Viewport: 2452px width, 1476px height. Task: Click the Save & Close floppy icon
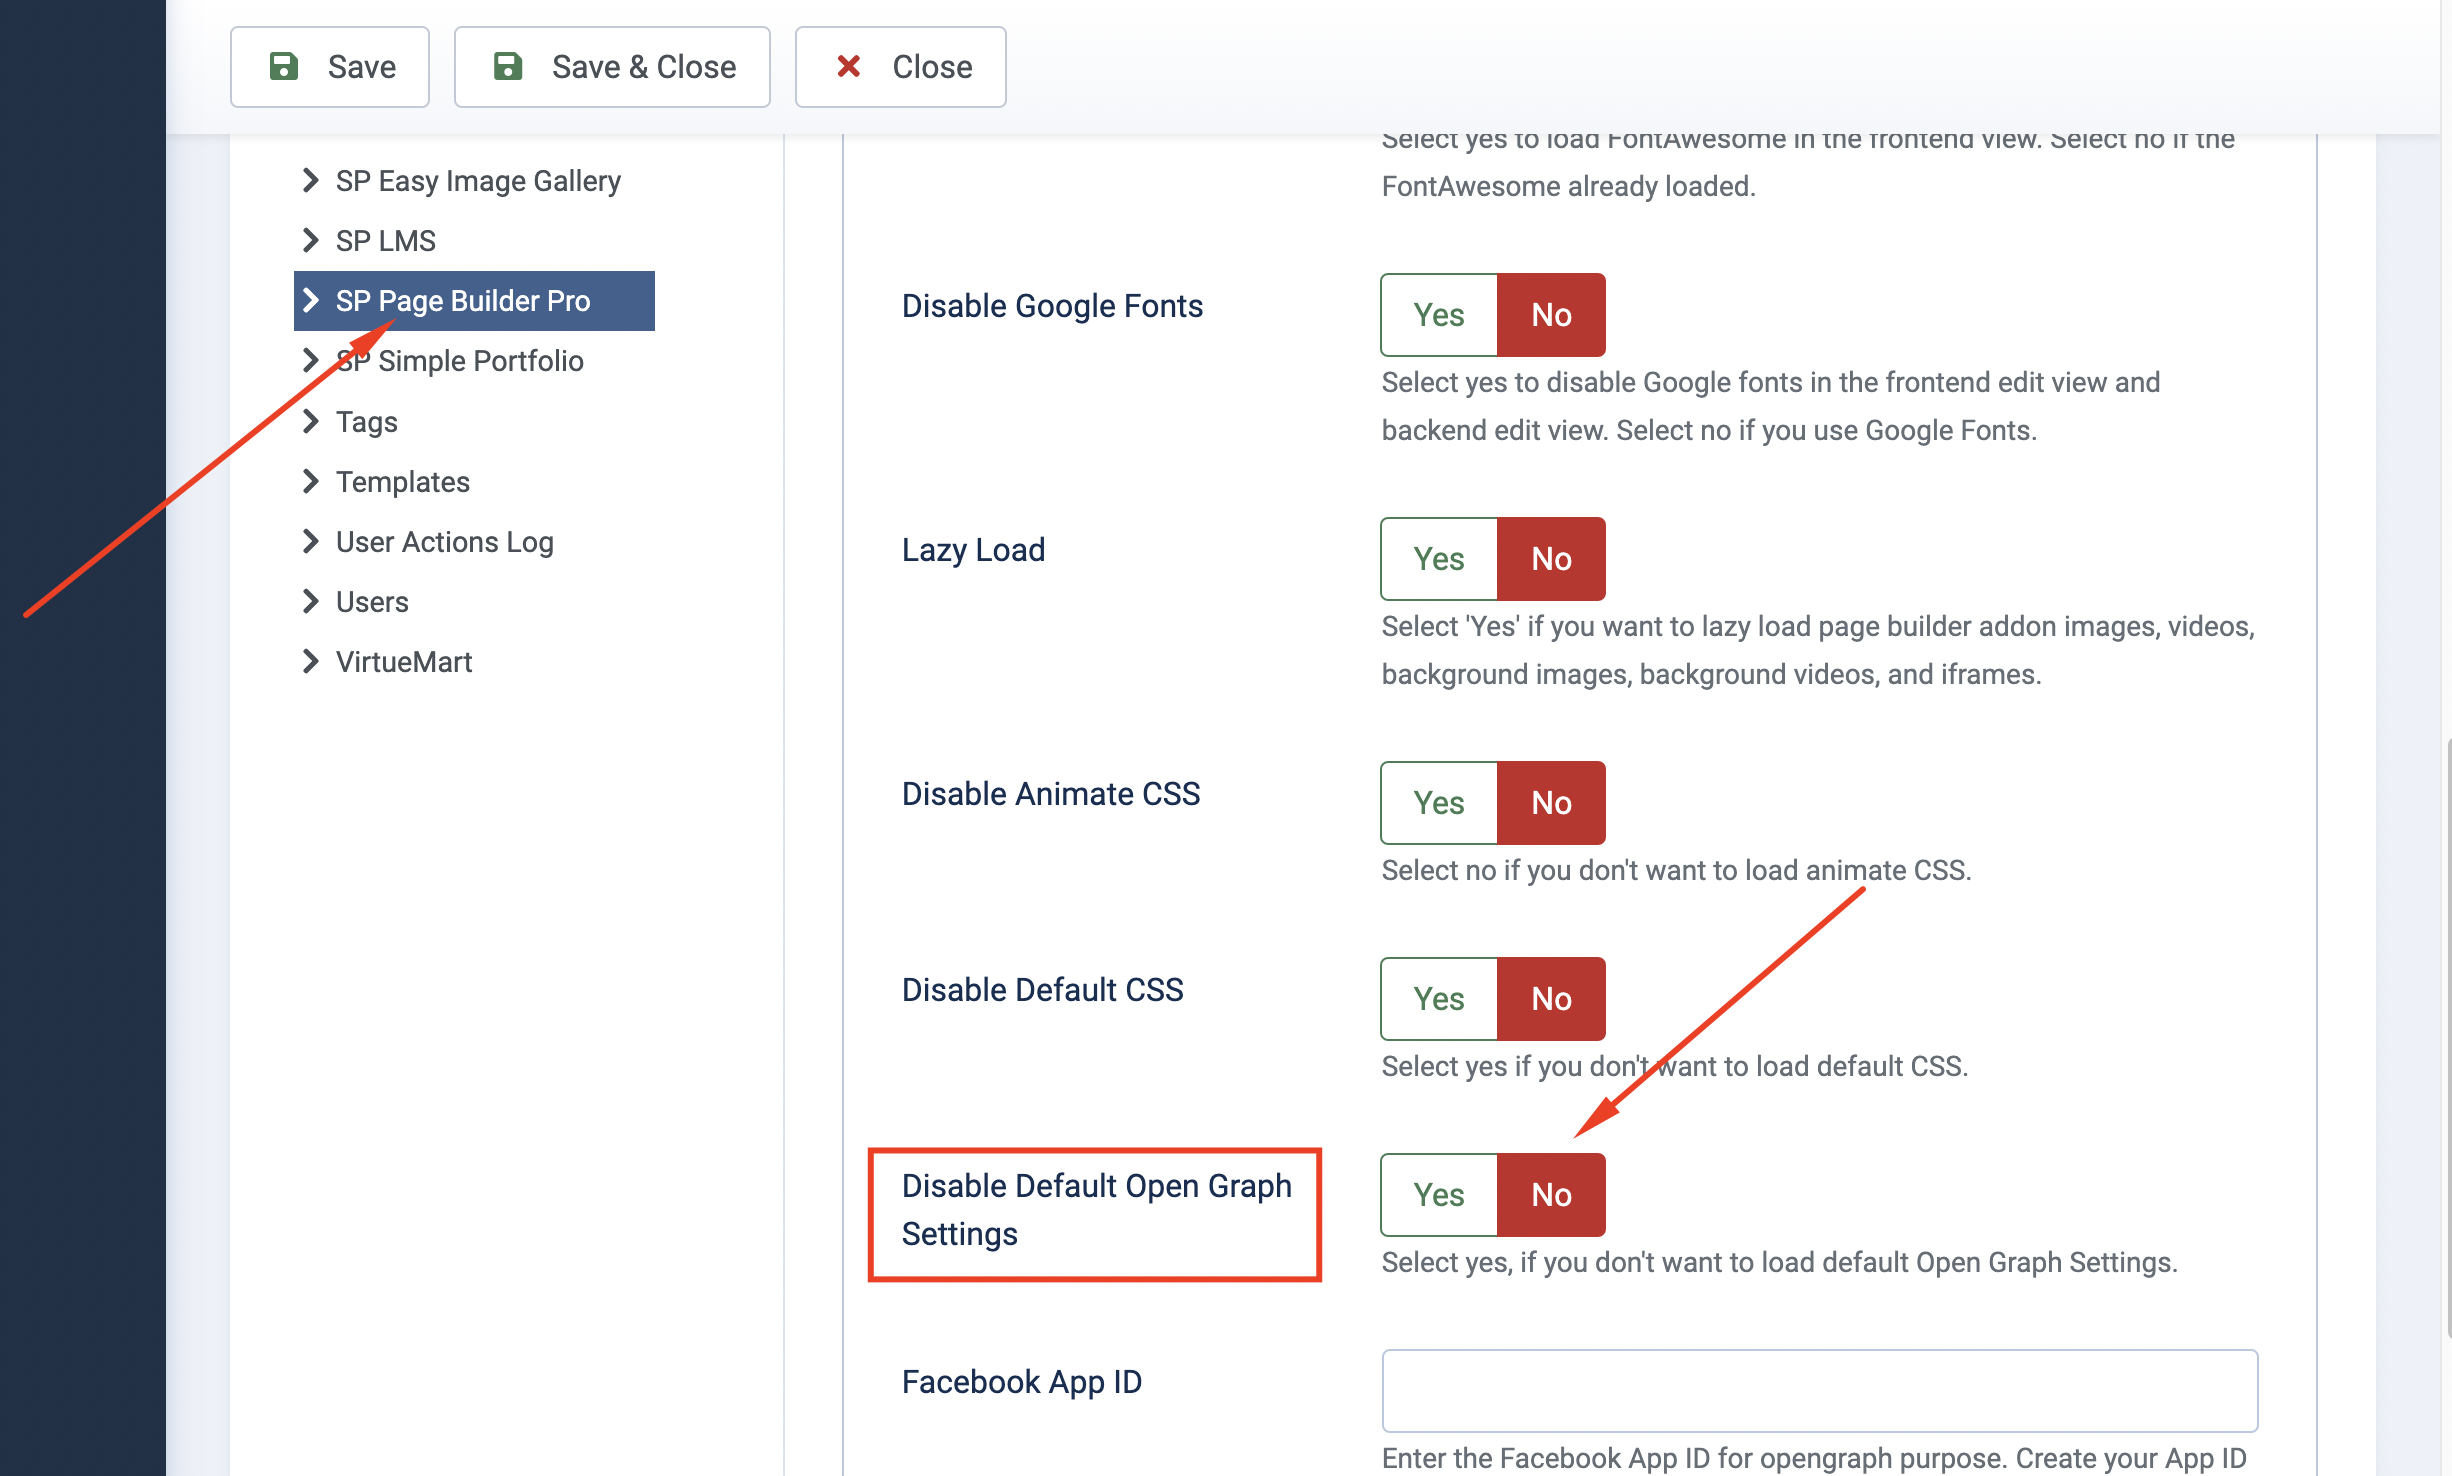[508, 67]
